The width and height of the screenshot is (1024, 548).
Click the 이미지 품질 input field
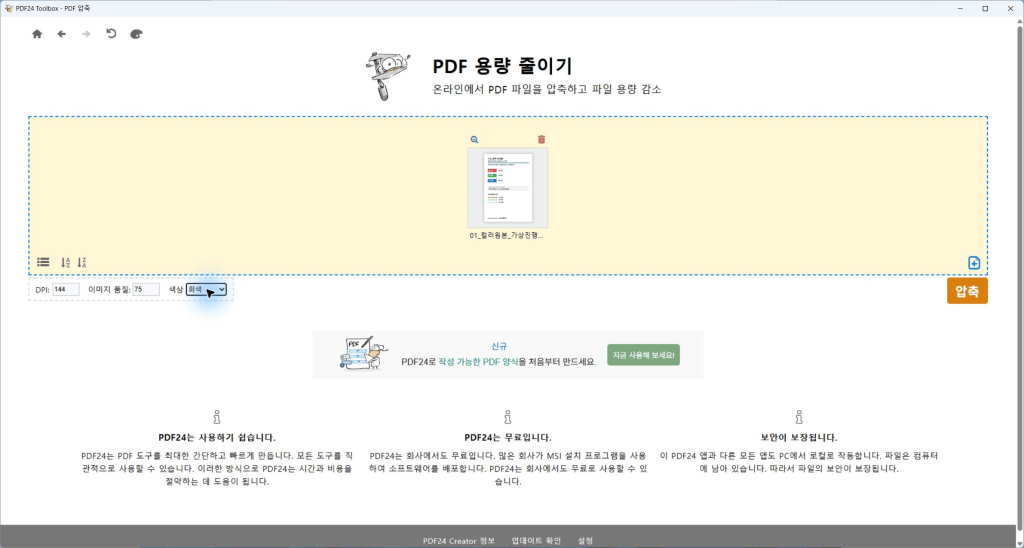tap(146, 289)
